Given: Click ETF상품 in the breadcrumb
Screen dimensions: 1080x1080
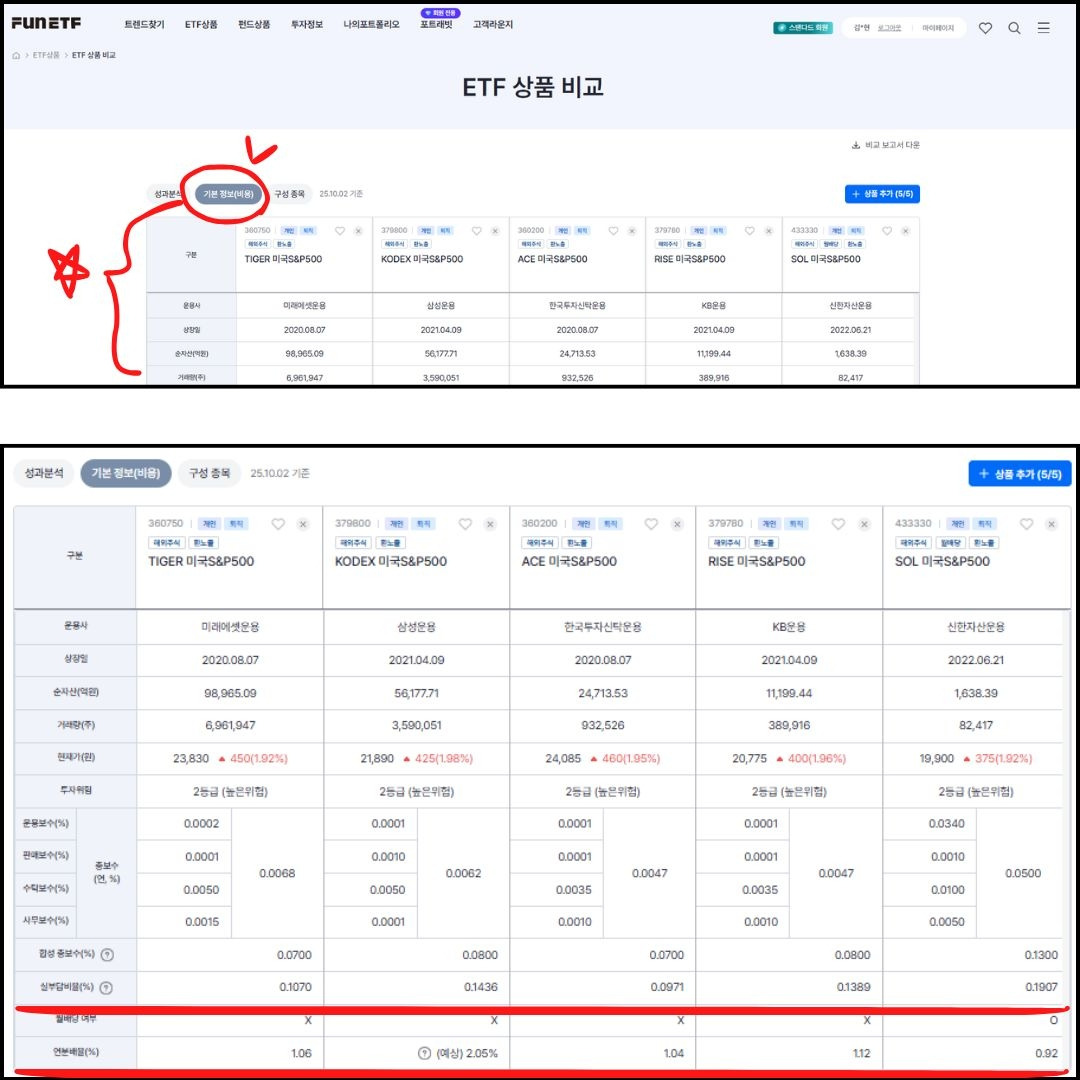Looking at the screenshot, I should coord(46,55).
